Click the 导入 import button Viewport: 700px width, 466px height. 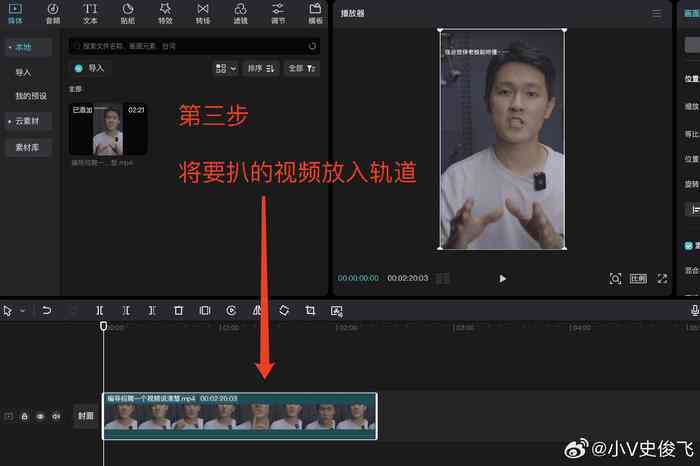[90, 68]
